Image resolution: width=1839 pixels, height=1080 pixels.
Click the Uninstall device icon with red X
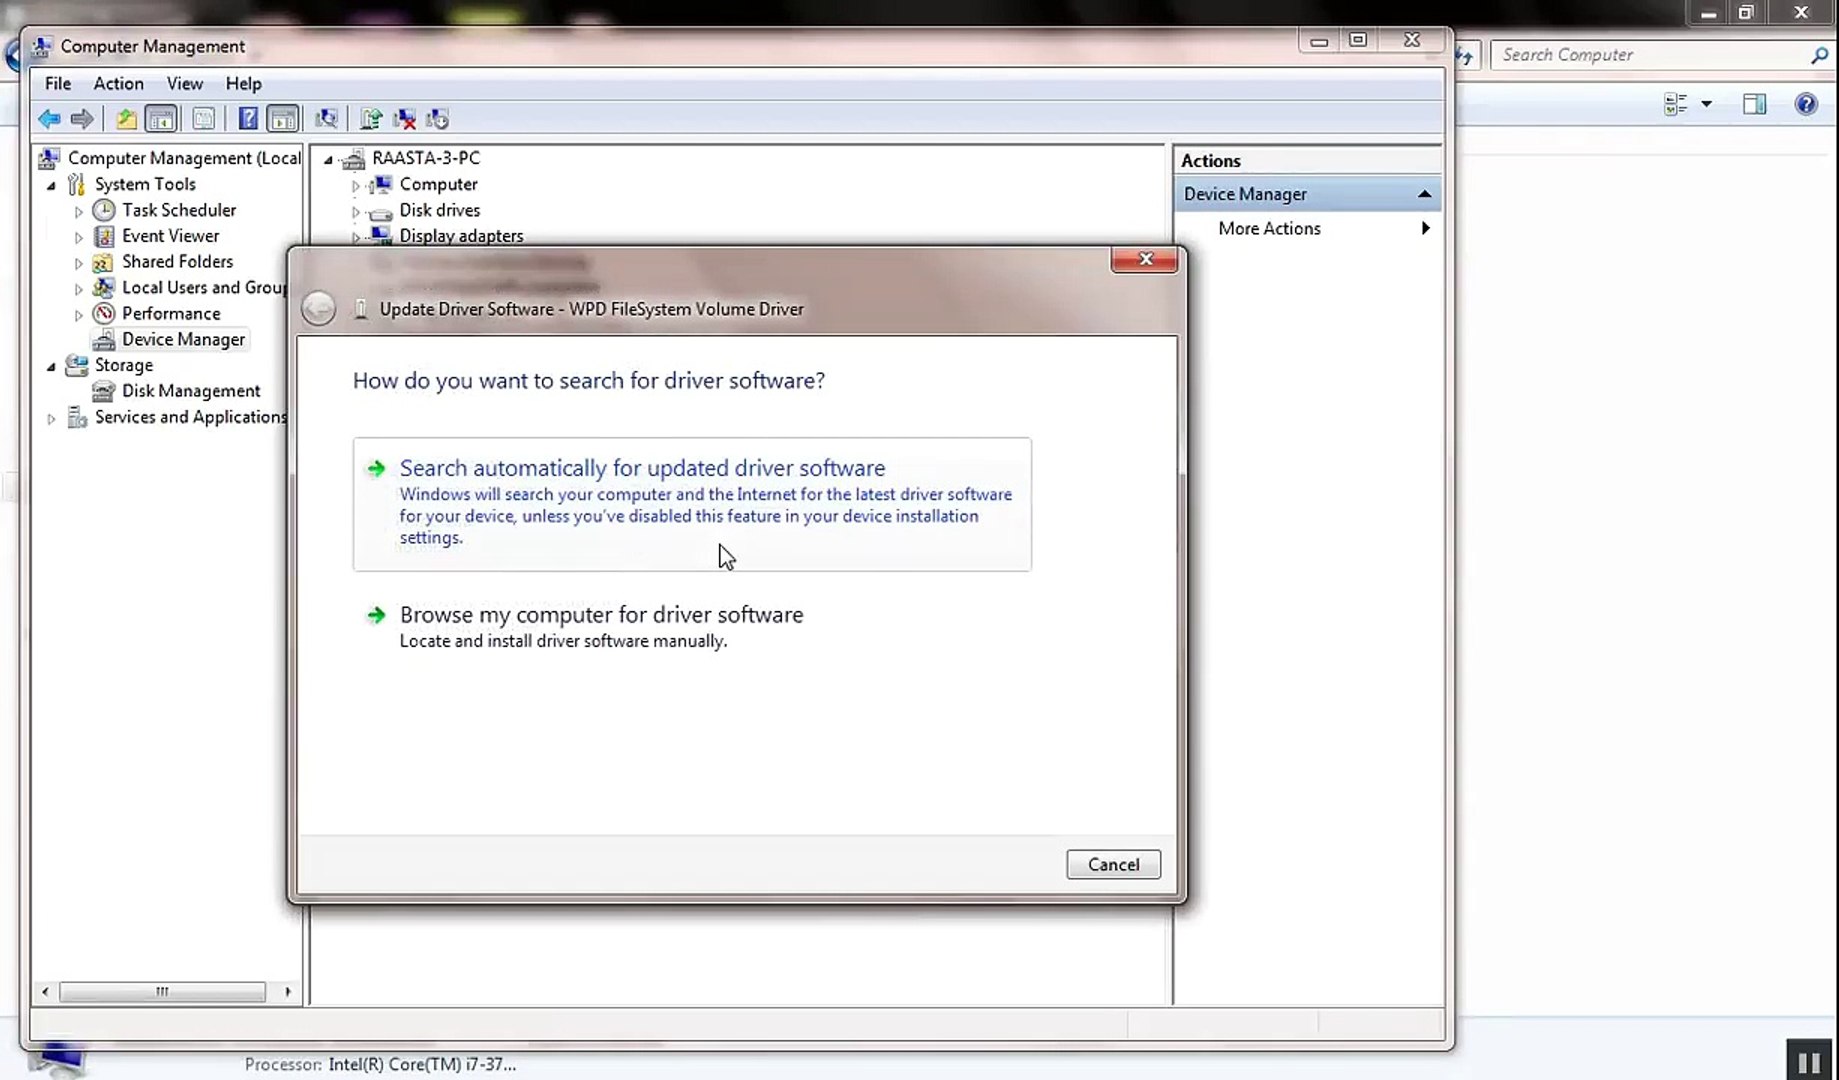[x=404, y=118]
